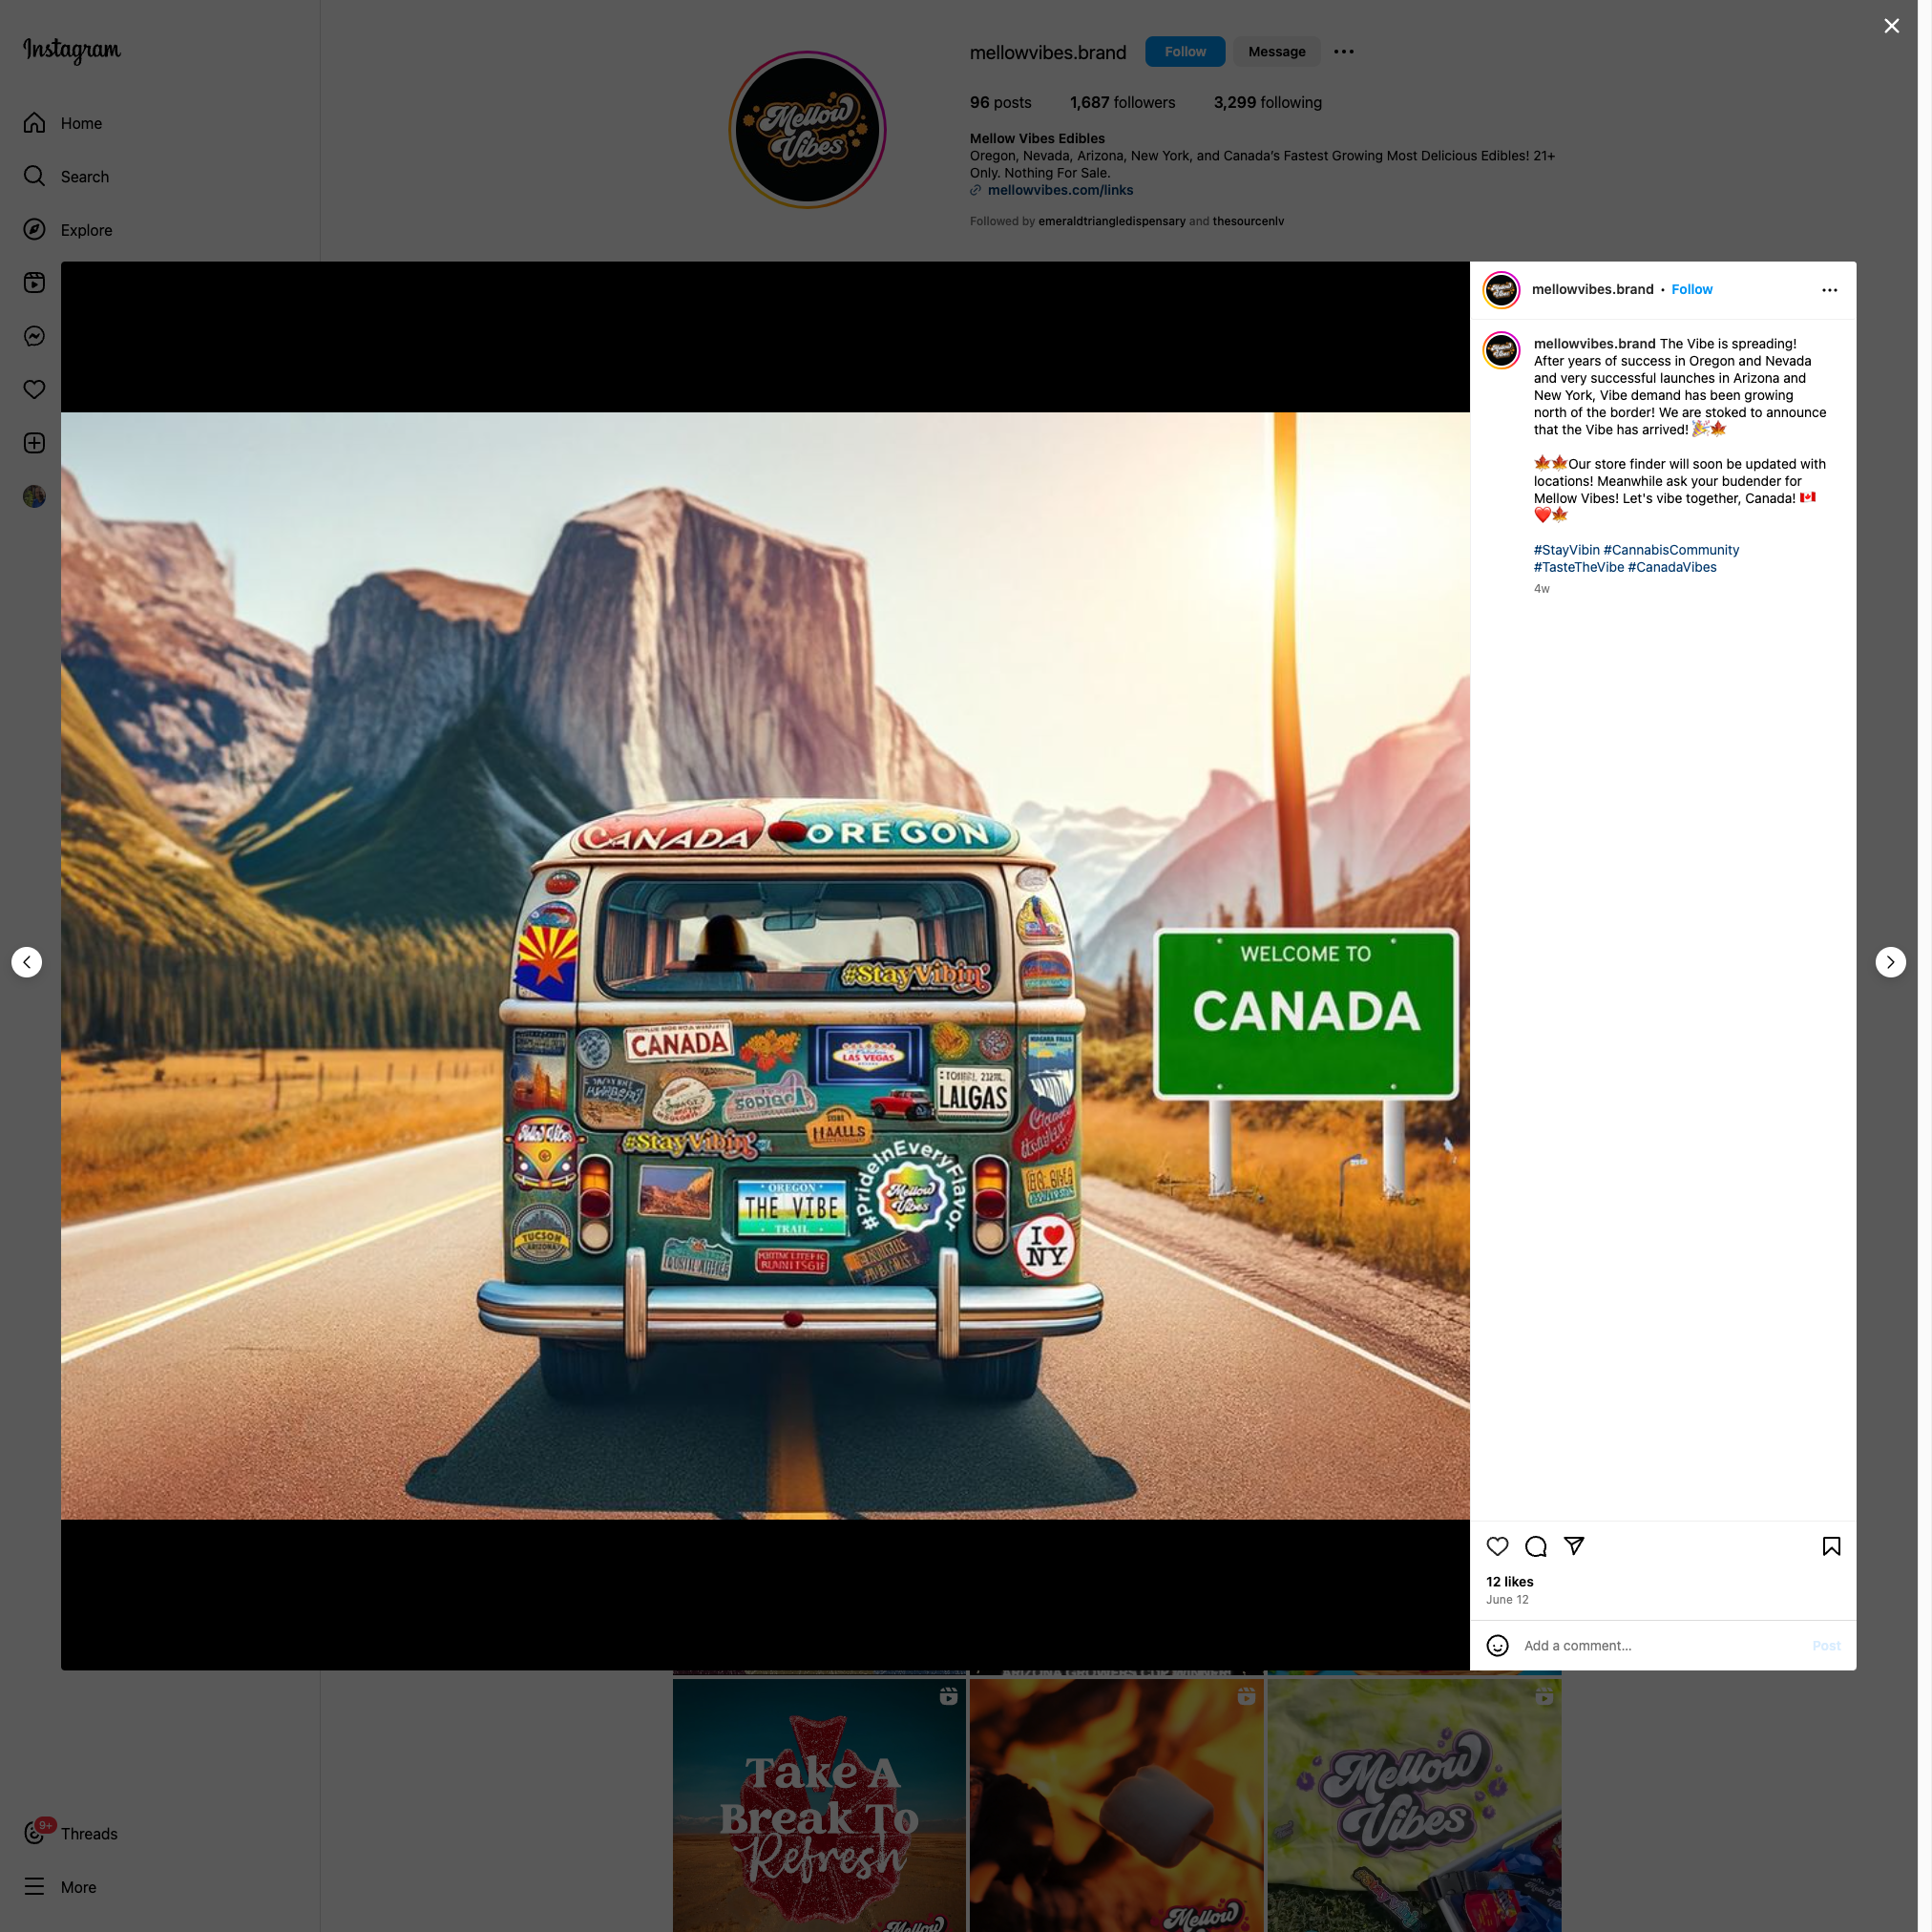Go to the previous post arrow
This screenshot has width=1932, height=1932.
tap(27, 962)
